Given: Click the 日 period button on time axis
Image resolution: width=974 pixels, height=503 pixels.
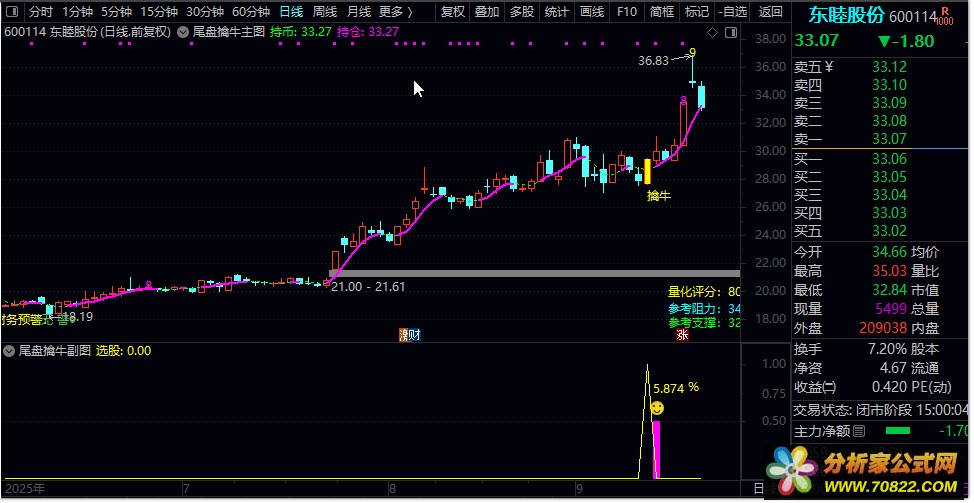Looking at the screenshot, I should 758,489.
